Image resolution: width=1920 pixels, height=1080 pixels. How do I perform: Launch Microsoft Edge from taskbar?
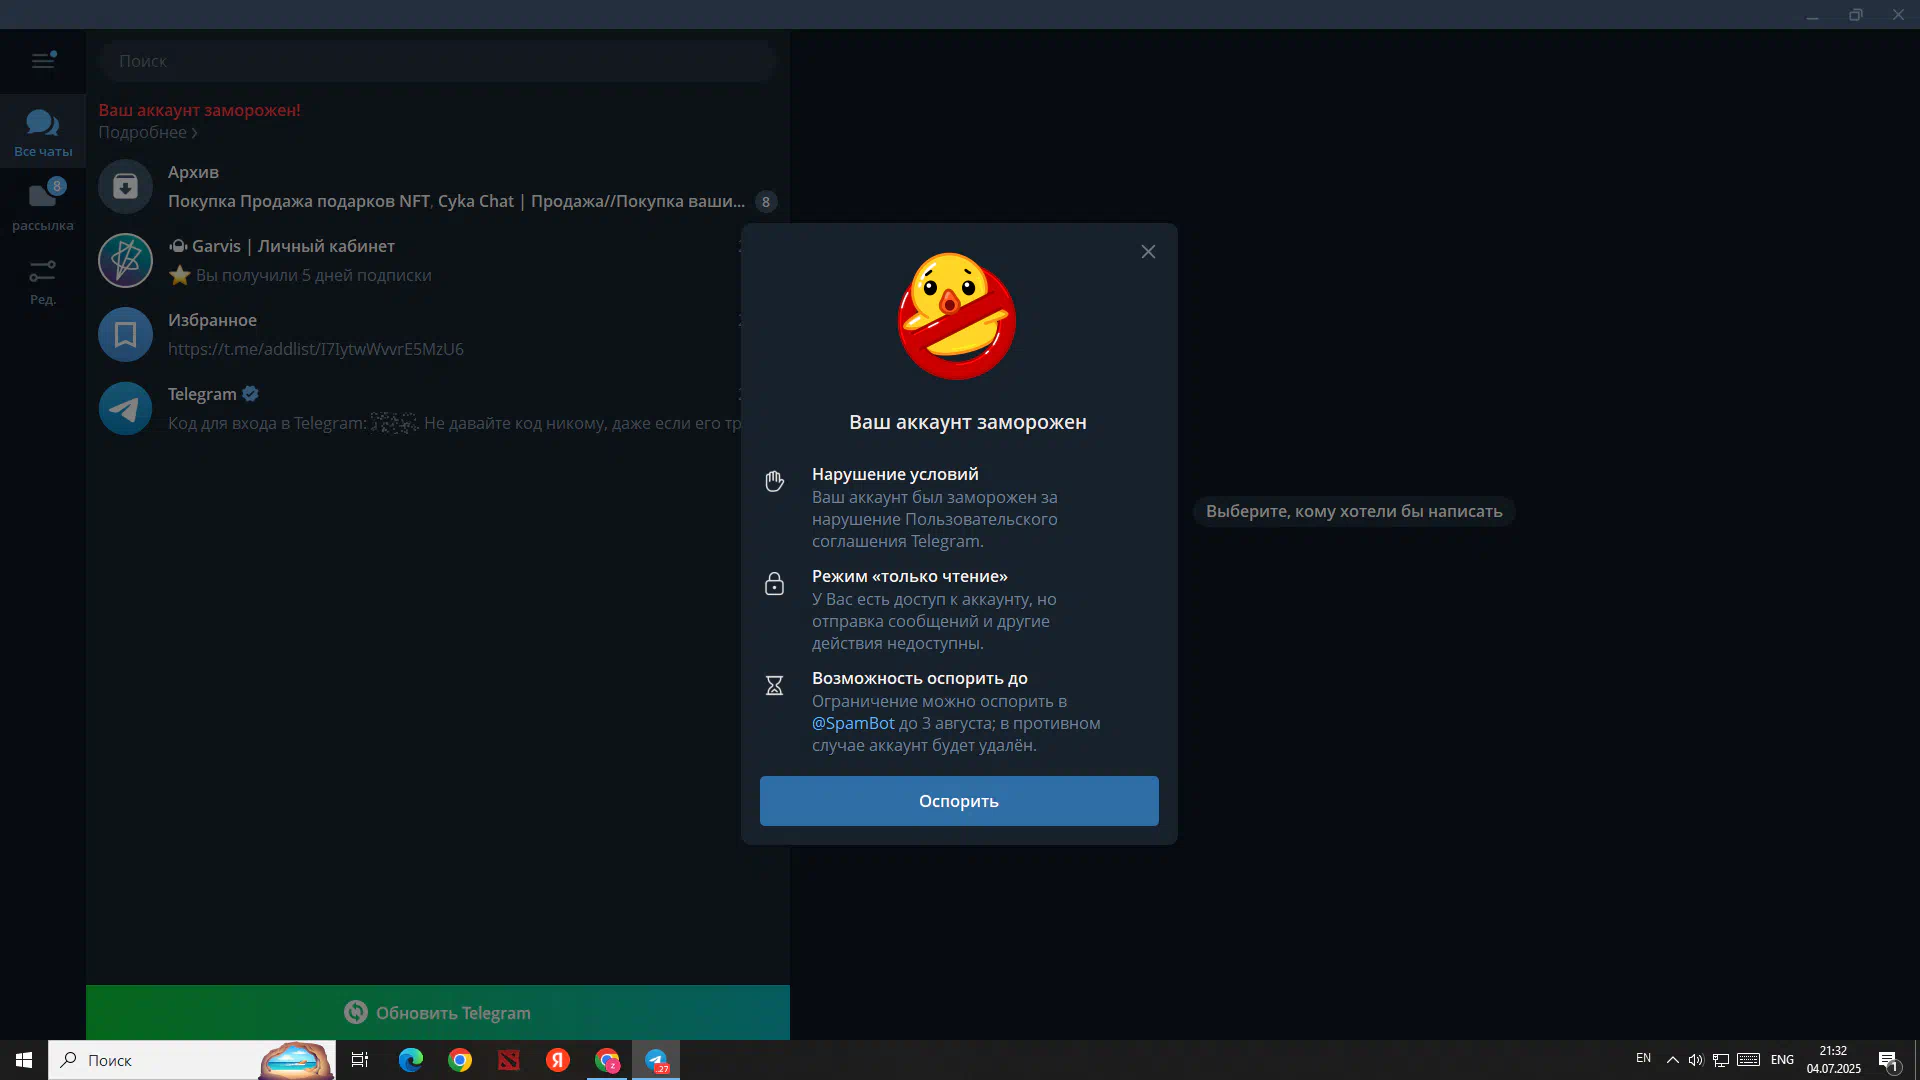tap(411, 1060)
